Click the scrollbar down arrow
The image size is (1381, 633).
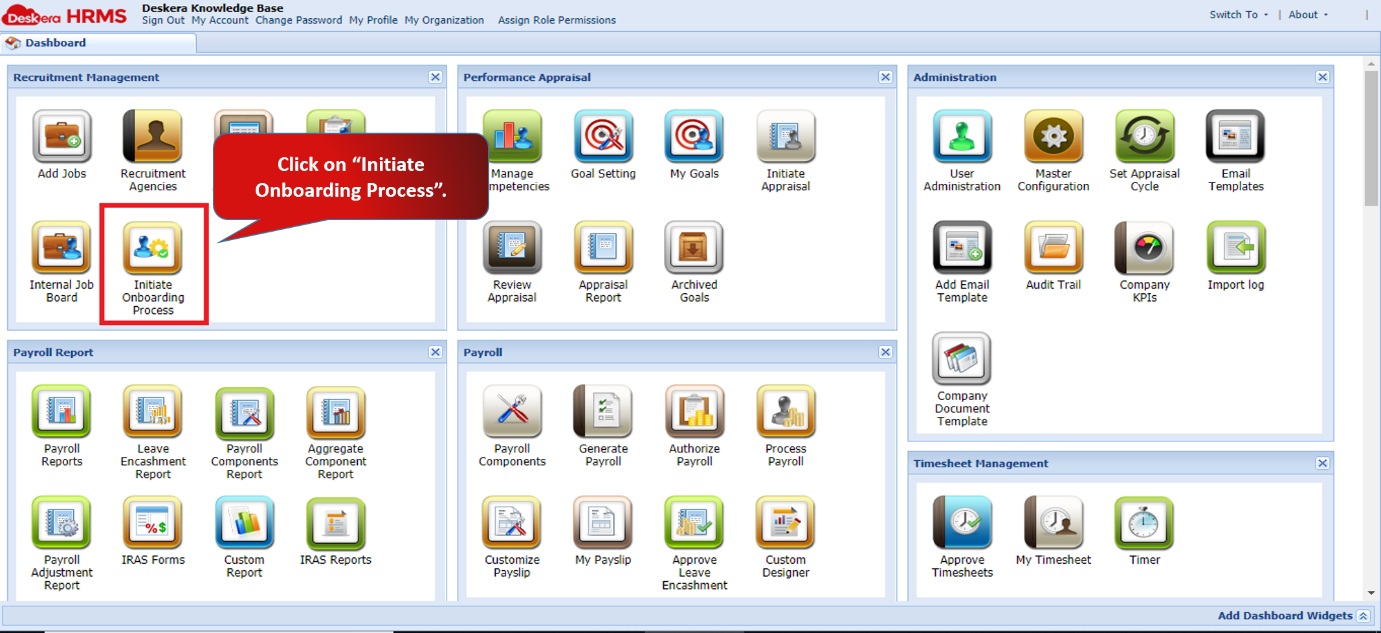click(1371, 594)
